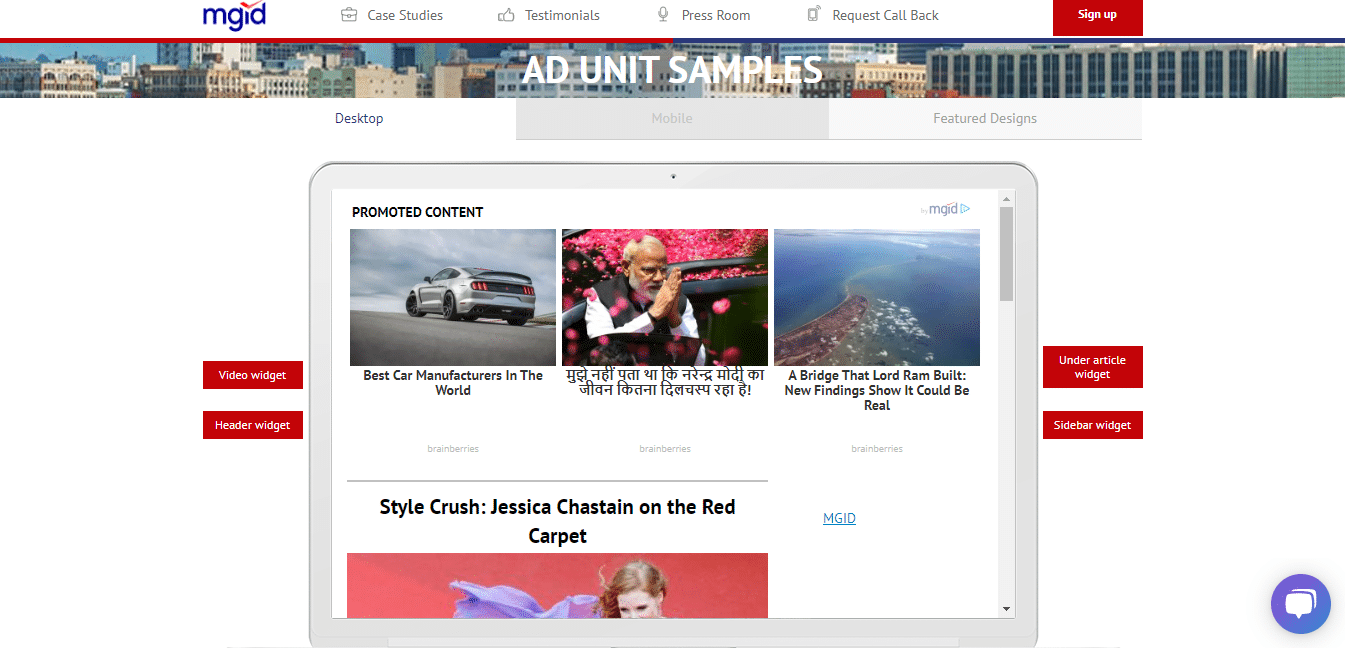Click the preview scrollbar down arrow
The image size is (1345, 648).
(1007, 609)
